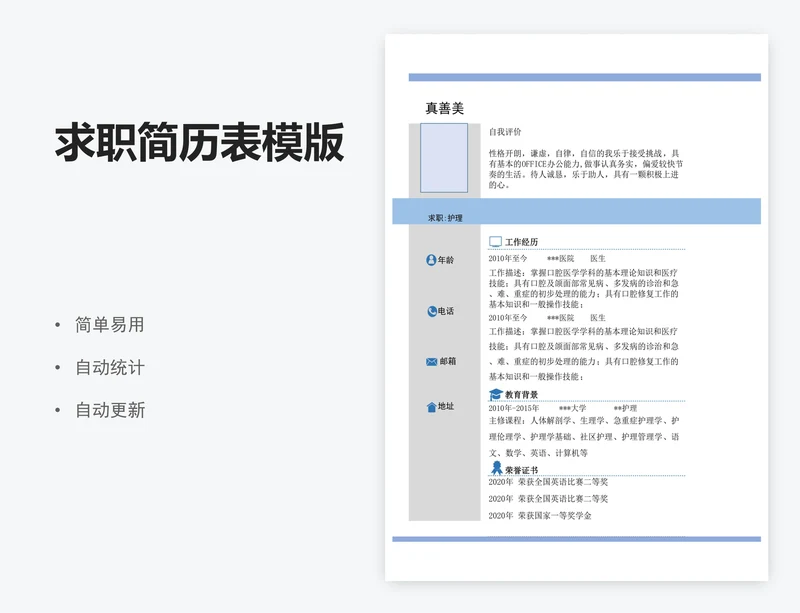800x613 pixels.
Task: Click the 教育背景 section heading
Action: 521,395
